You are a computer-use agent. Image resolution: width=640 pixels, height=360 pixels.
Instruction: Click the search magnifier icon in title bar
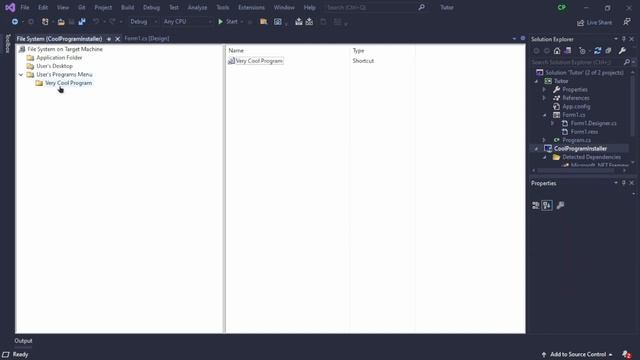[422, 7]
